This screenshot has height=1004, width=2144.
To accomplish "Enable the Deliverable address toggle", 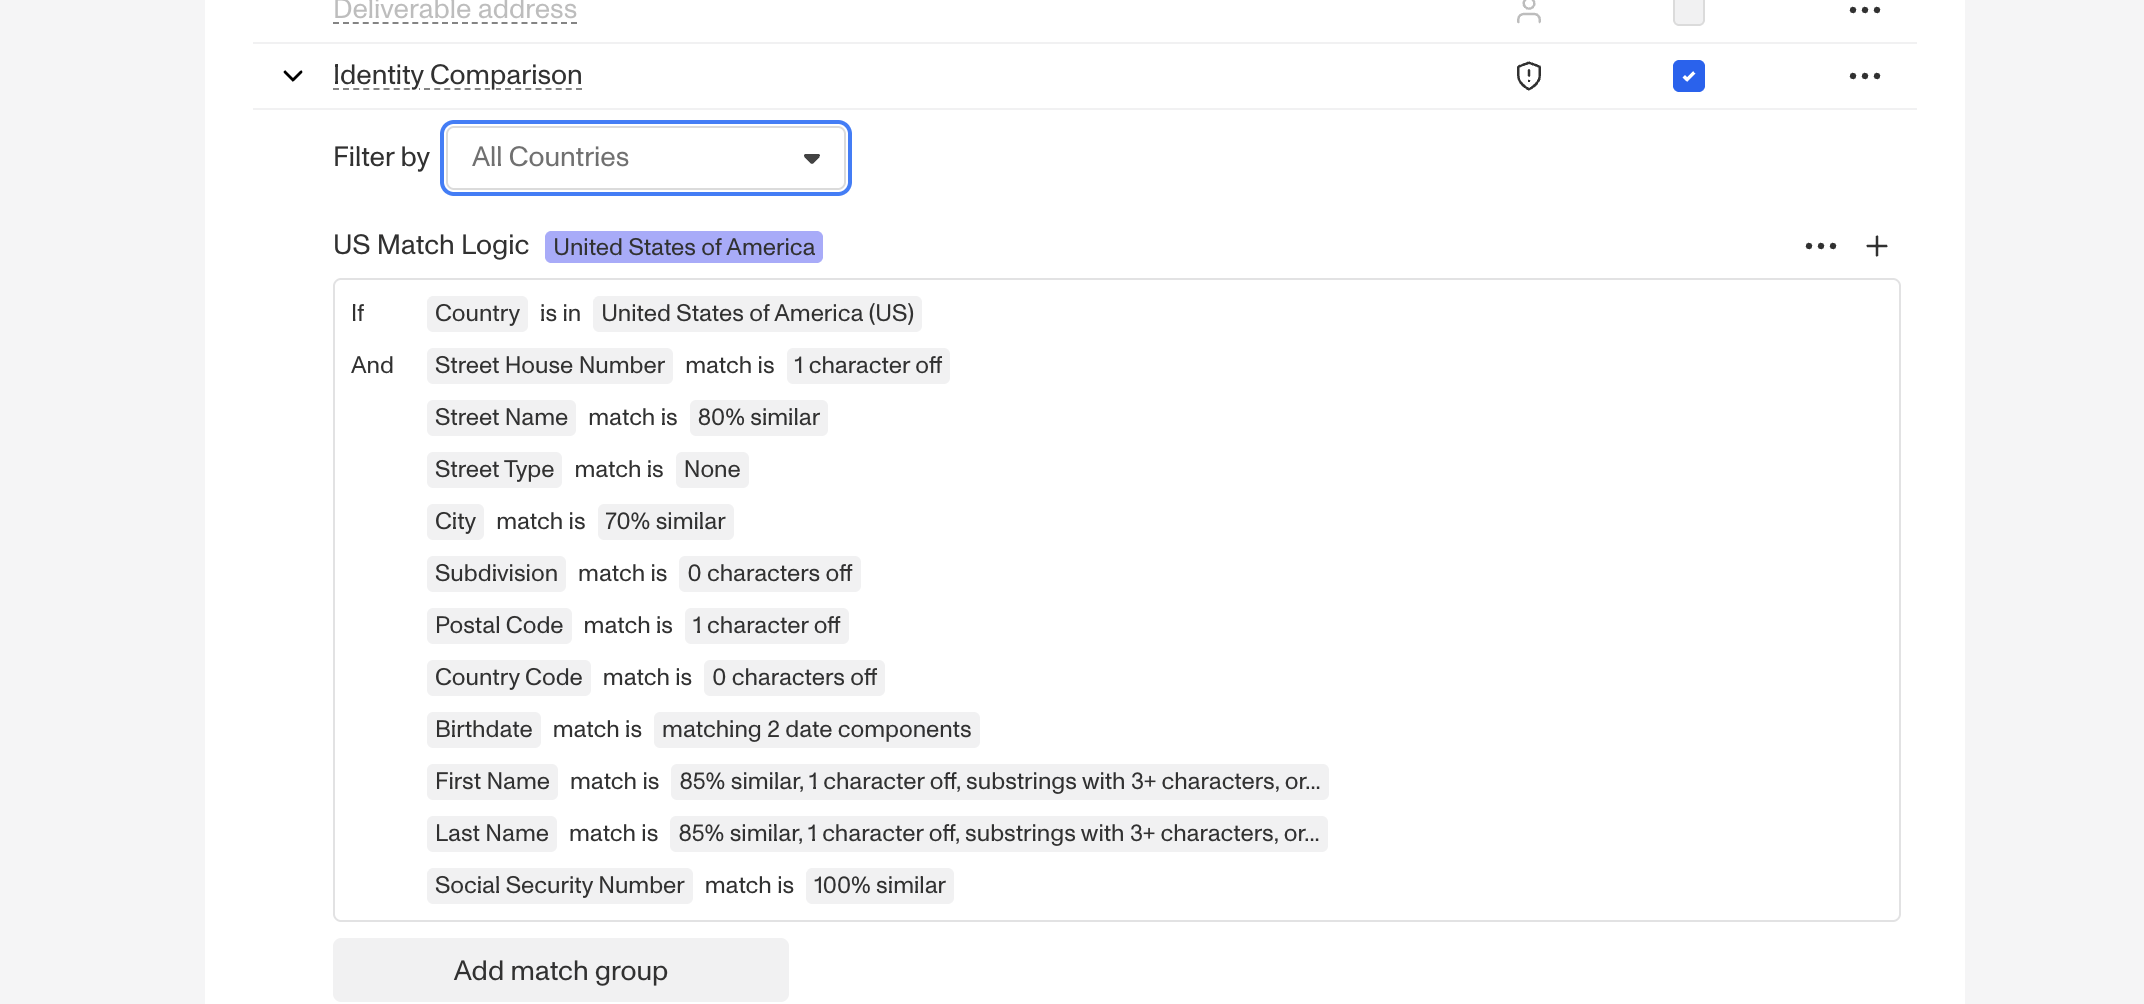I will pos(1688,12).
